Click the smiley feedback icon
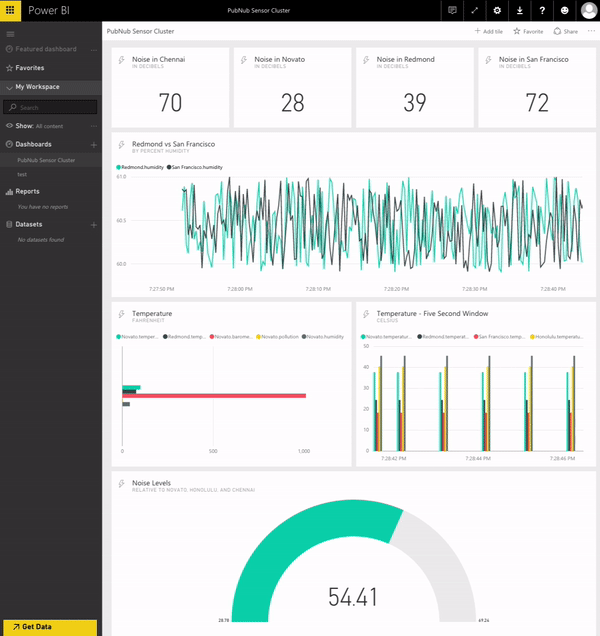This screenshot has width=600, height=636. pyautogui.click(x=564, y=10)
